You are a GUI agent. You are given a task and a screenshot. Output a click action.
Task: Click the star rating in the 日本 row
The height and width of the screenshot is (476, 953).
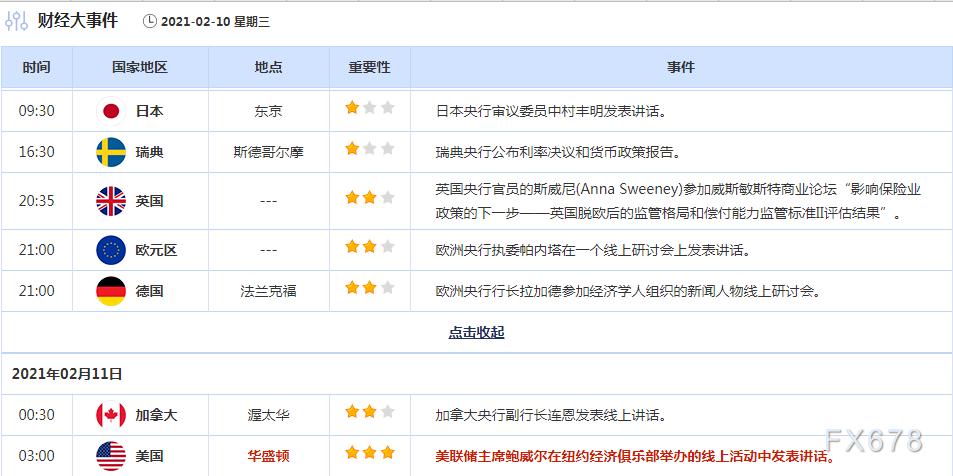370,108
